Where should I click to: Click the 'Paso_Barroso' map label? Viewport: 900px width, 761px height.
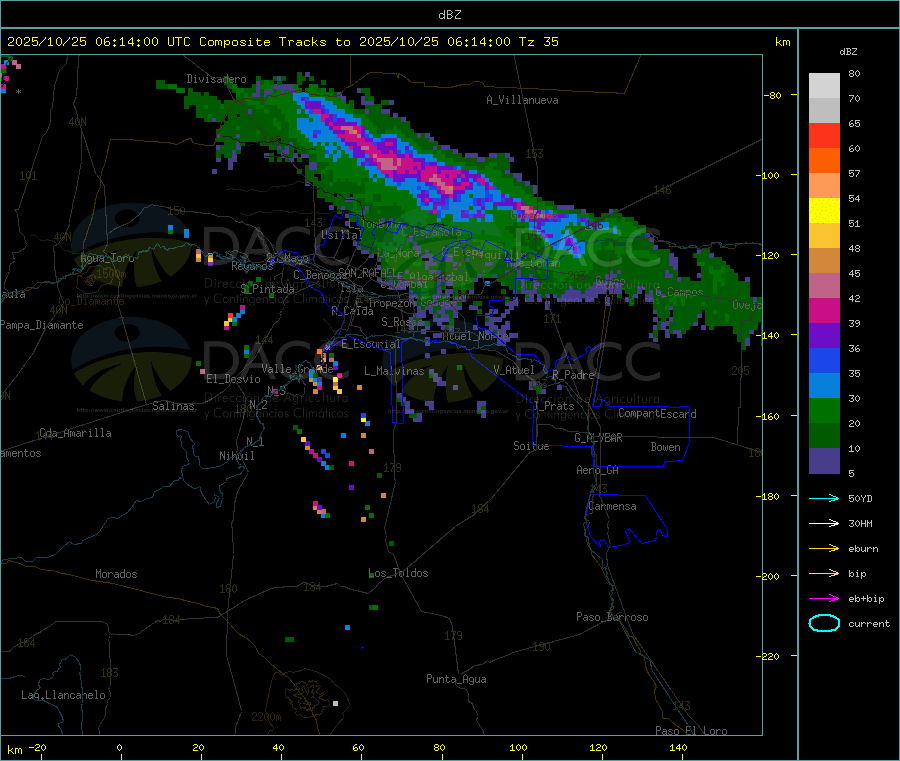click(x=612, y=617)
